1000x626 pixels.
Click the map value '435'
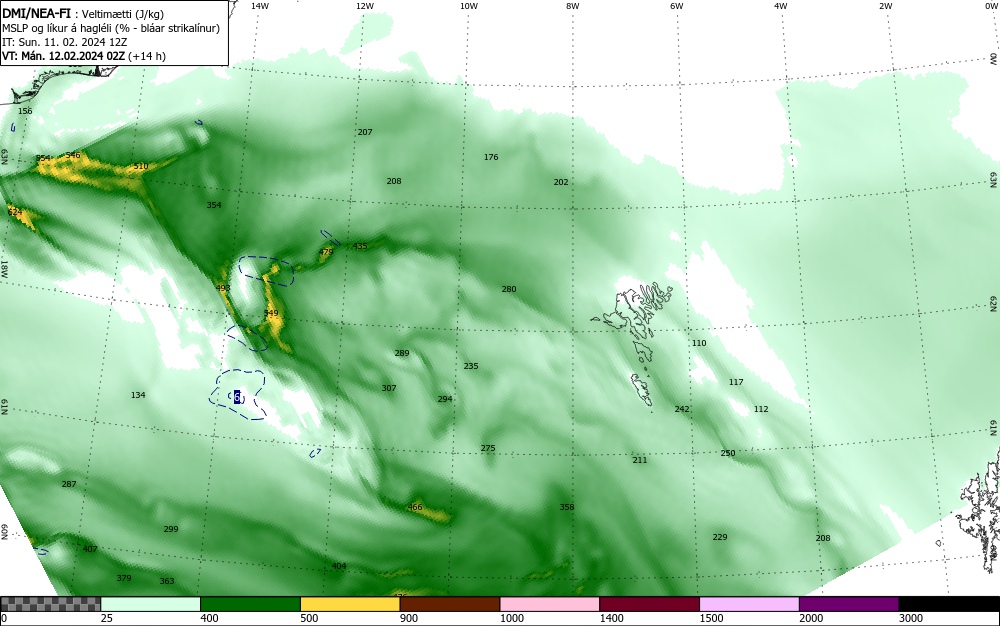[360, 246]
